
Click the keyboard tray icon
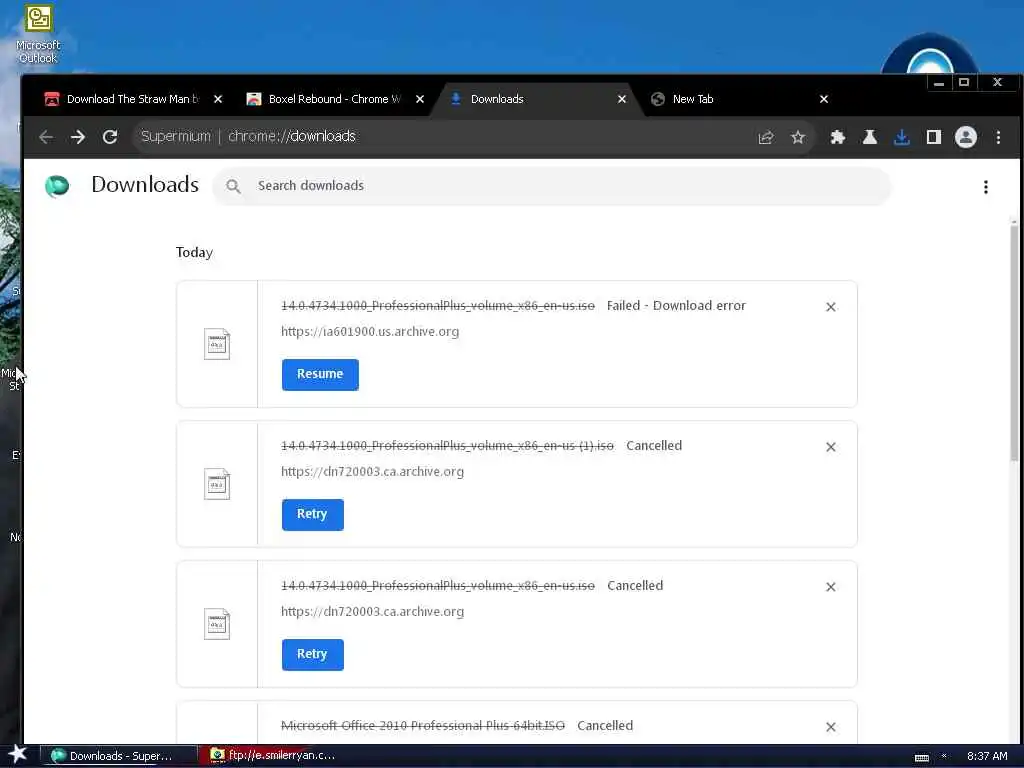(x=921, y=757)
